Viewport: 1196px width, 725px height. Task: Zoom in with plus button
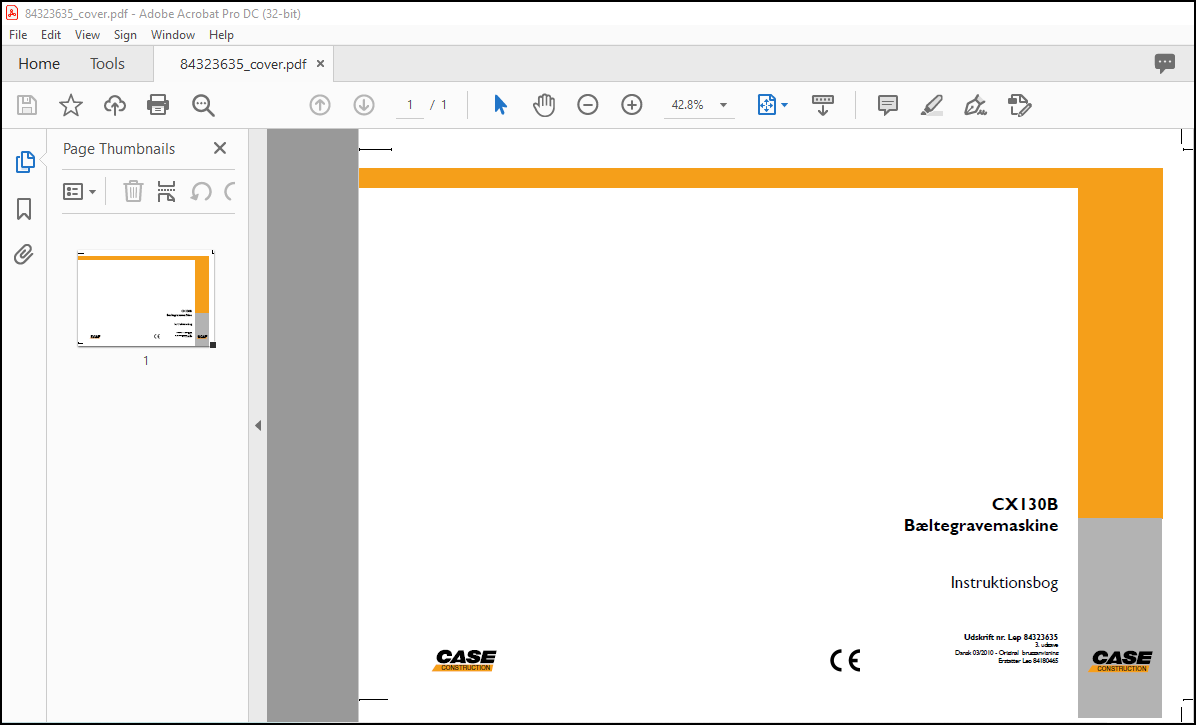pos(632,105)
